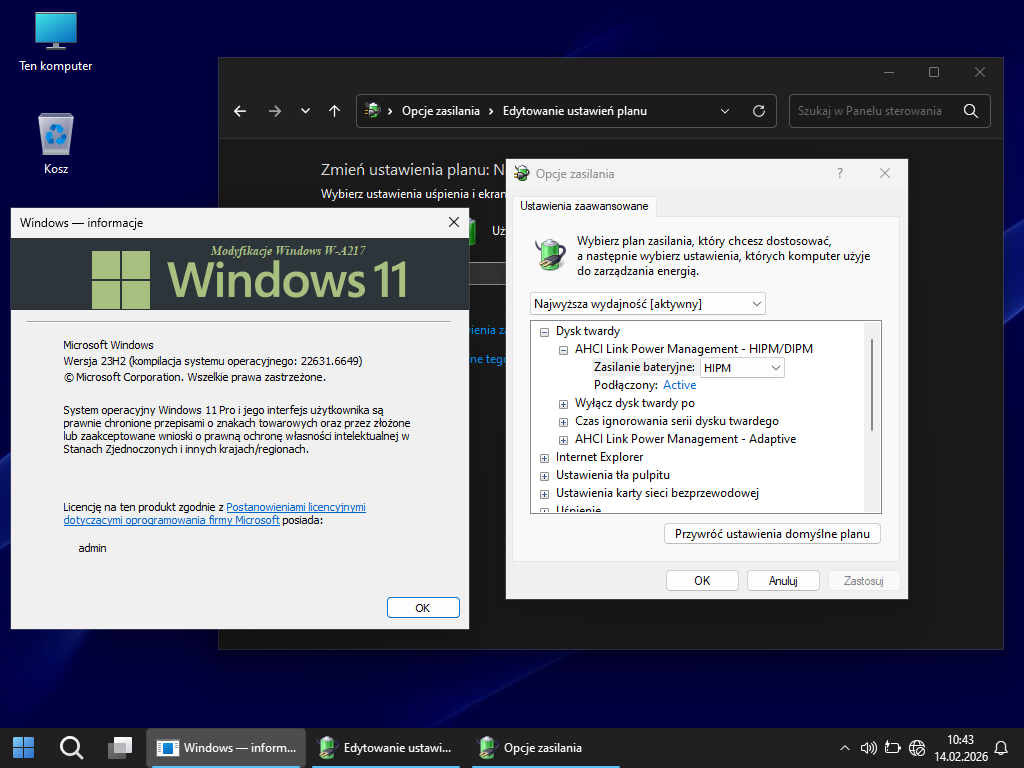This screenshot has width=1024, height=768.
Task: Open the Start menu
Action: (x=23, y=747)
